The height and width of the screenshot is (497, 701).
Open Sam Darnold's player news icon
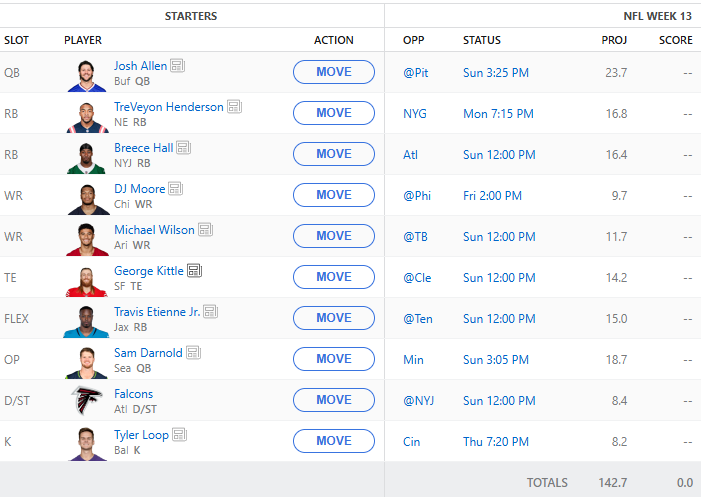193,353
